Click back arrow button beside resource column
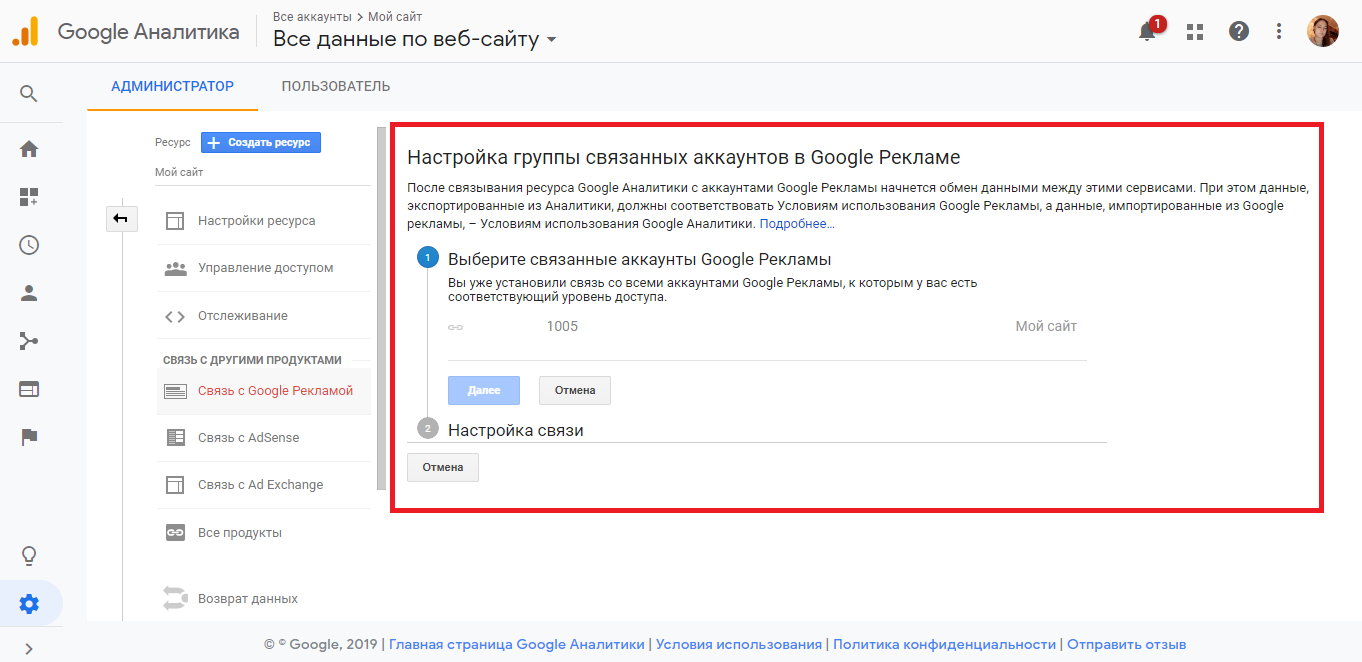 [121, 218]
